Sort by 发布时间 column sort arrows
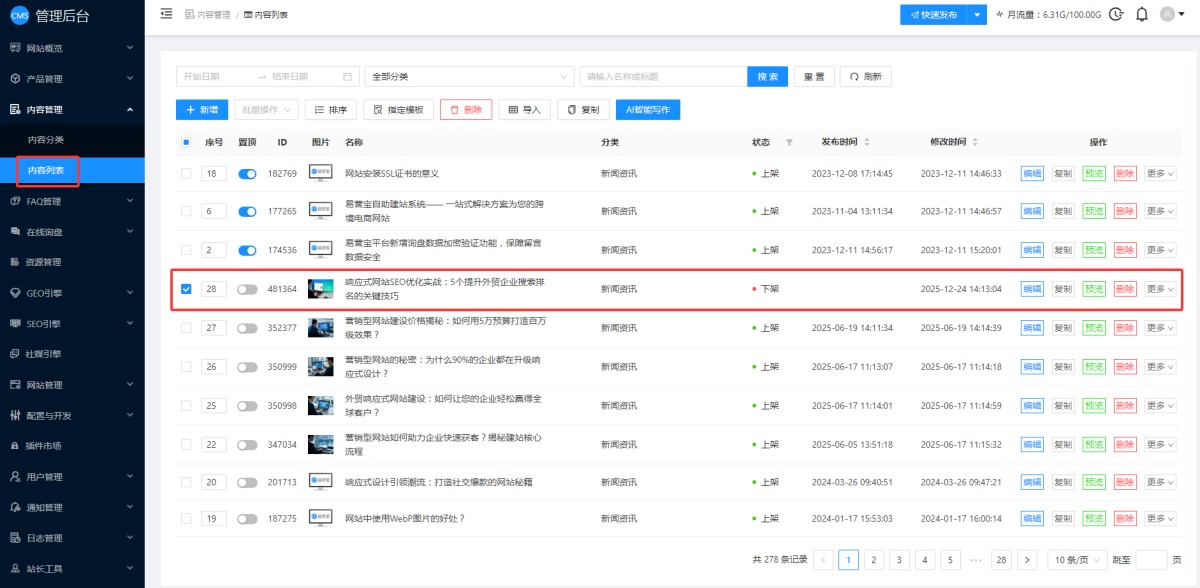The height and width of the screenshot is (588, 1200). 867,142
